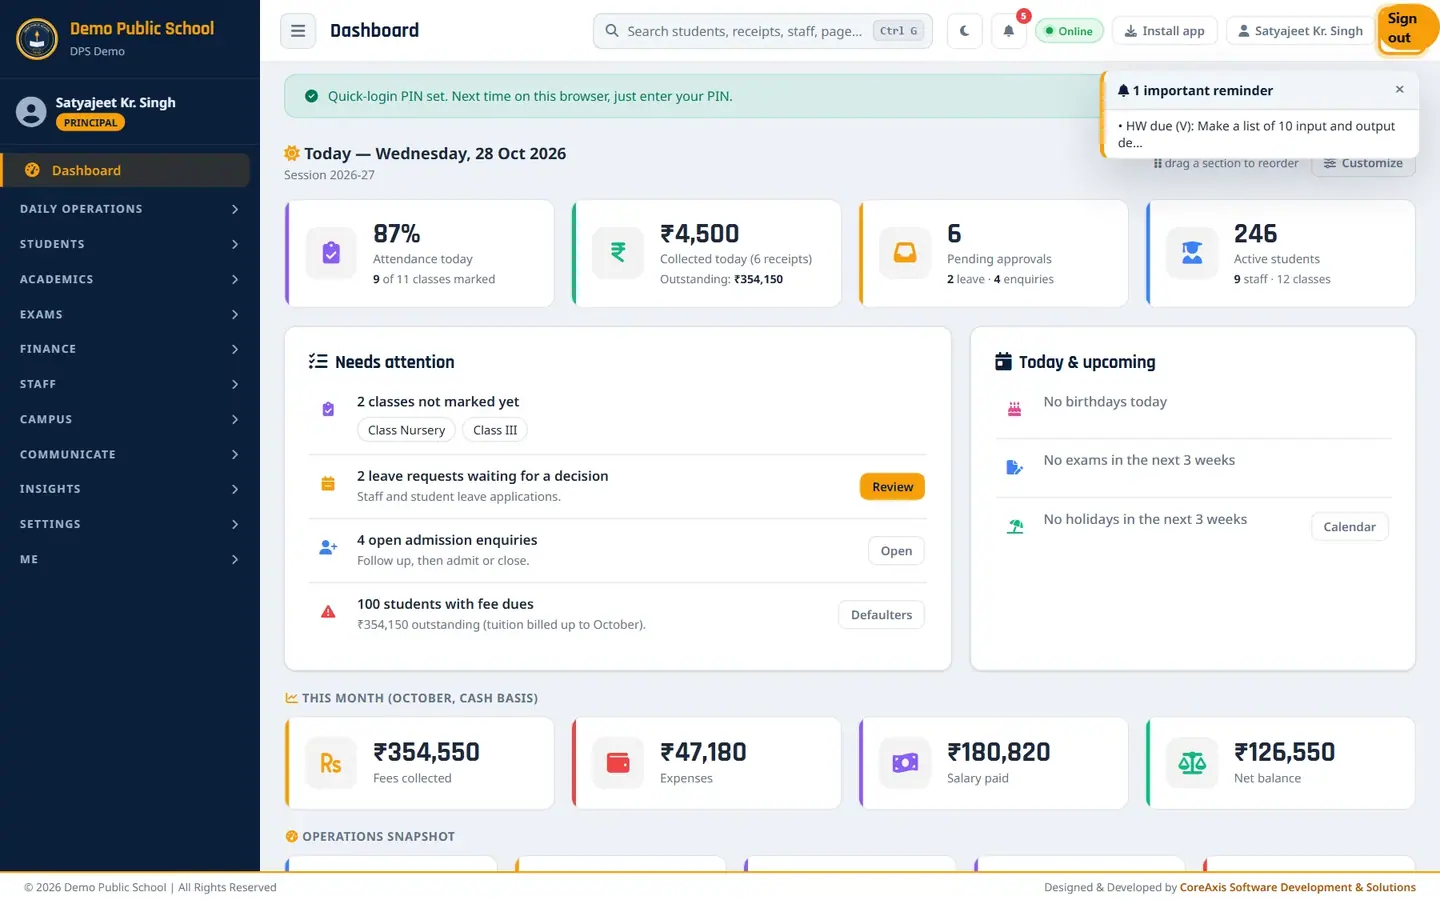Expand the Staff sidebar section
Screen dimensions: 1440x900
(130, 384)
